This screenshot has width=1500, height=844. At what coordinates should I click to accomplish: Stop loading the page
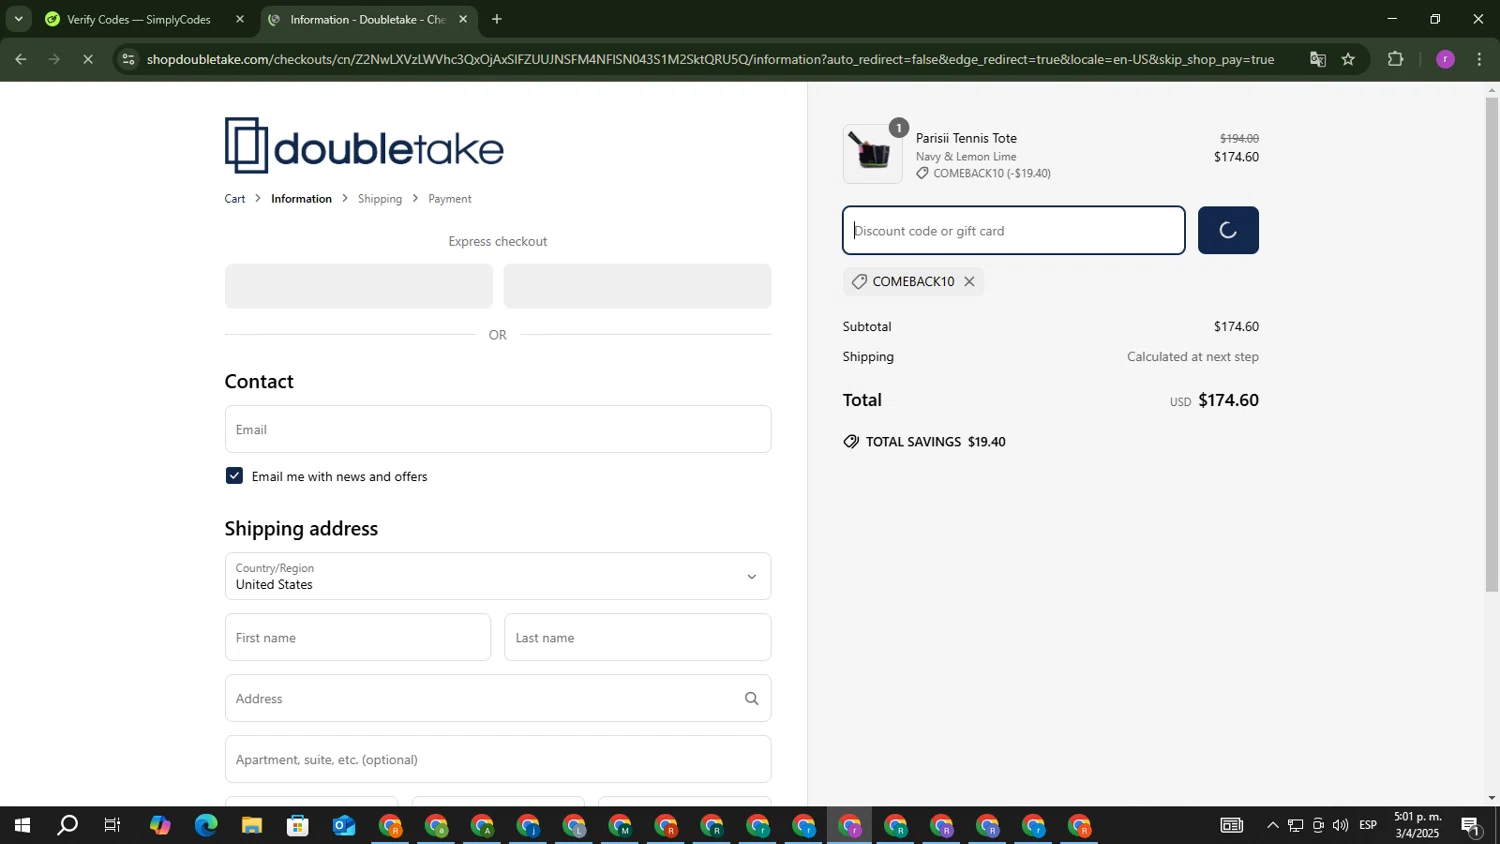88,59
